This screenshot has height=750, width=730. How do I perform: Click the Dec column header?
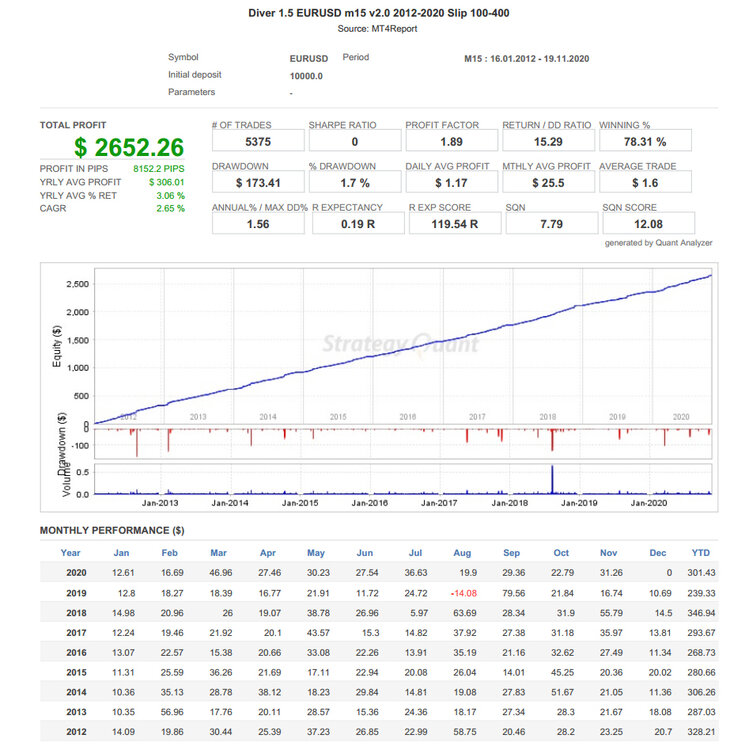point(658,553)
